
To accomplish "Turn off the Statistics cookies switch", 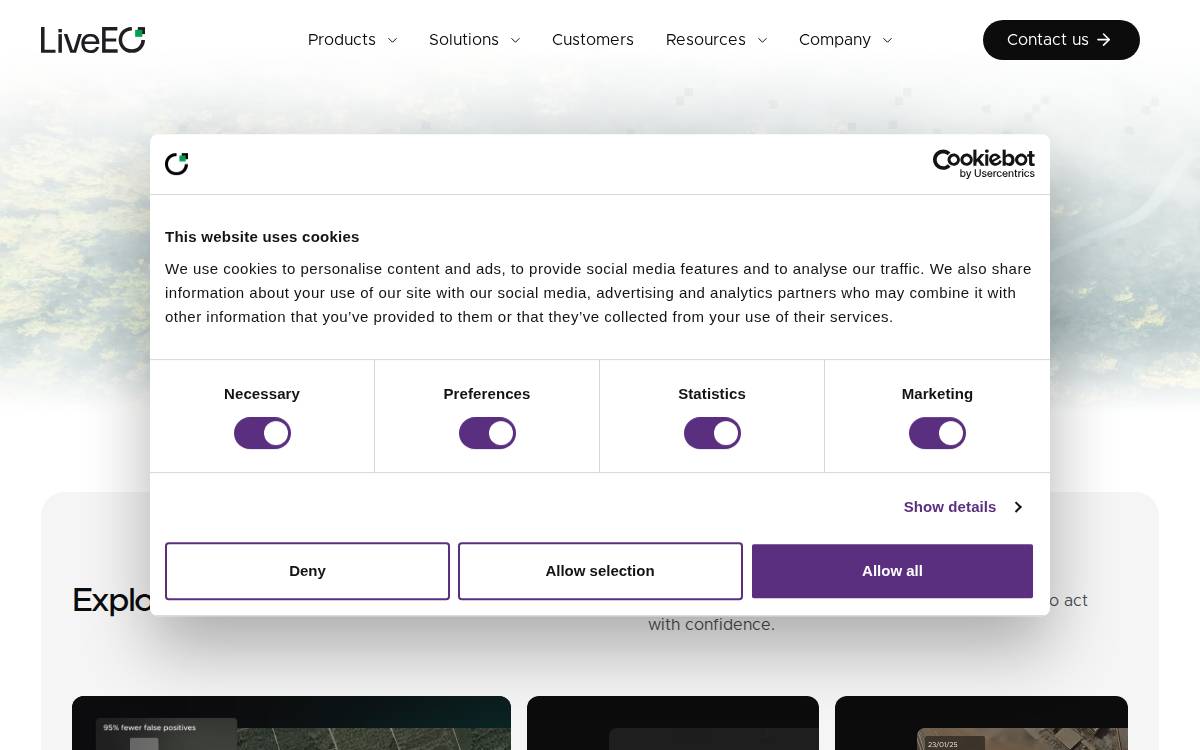I will [712, 433].
